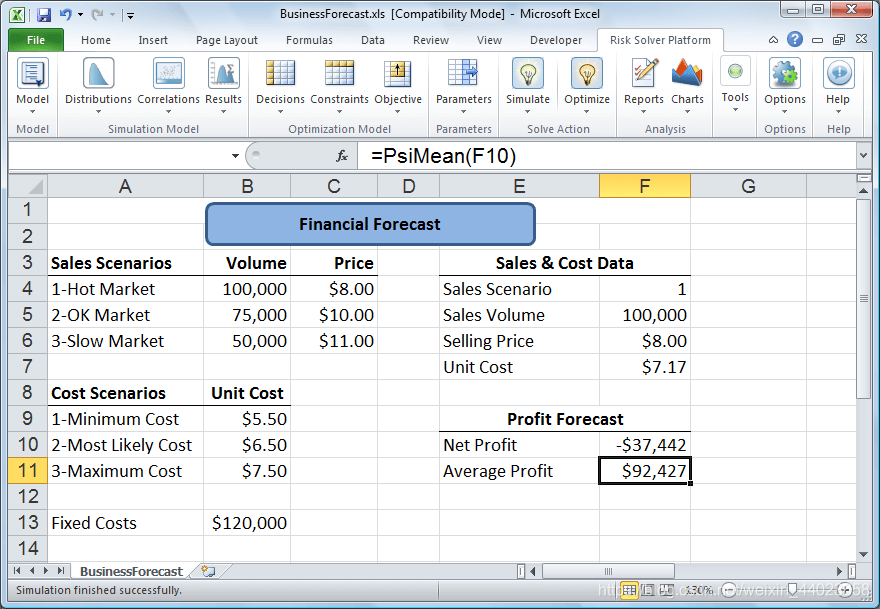This screenshot has height=609, width=880.
Task: Switch to the Insert tab
Action: coord(153,40)
